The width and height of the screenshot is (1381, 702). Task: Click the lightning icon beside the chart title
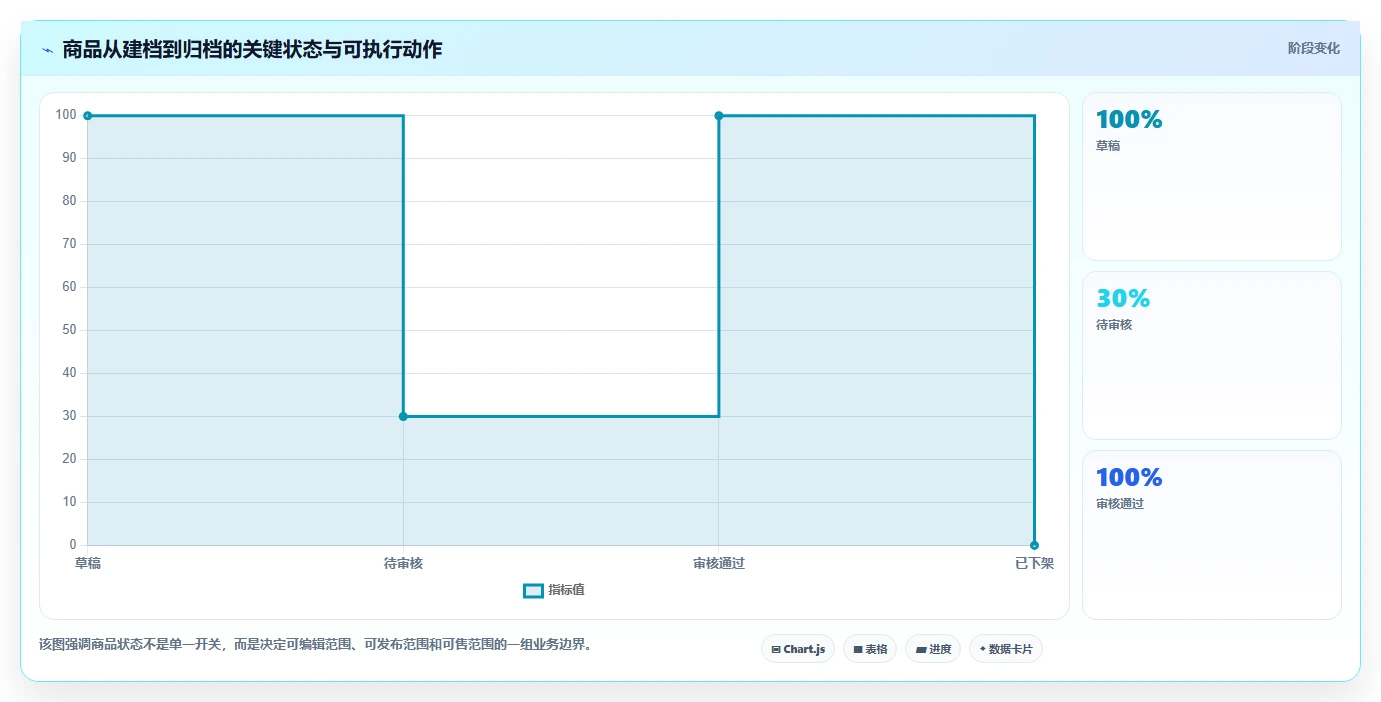click(x=47, y=49)
